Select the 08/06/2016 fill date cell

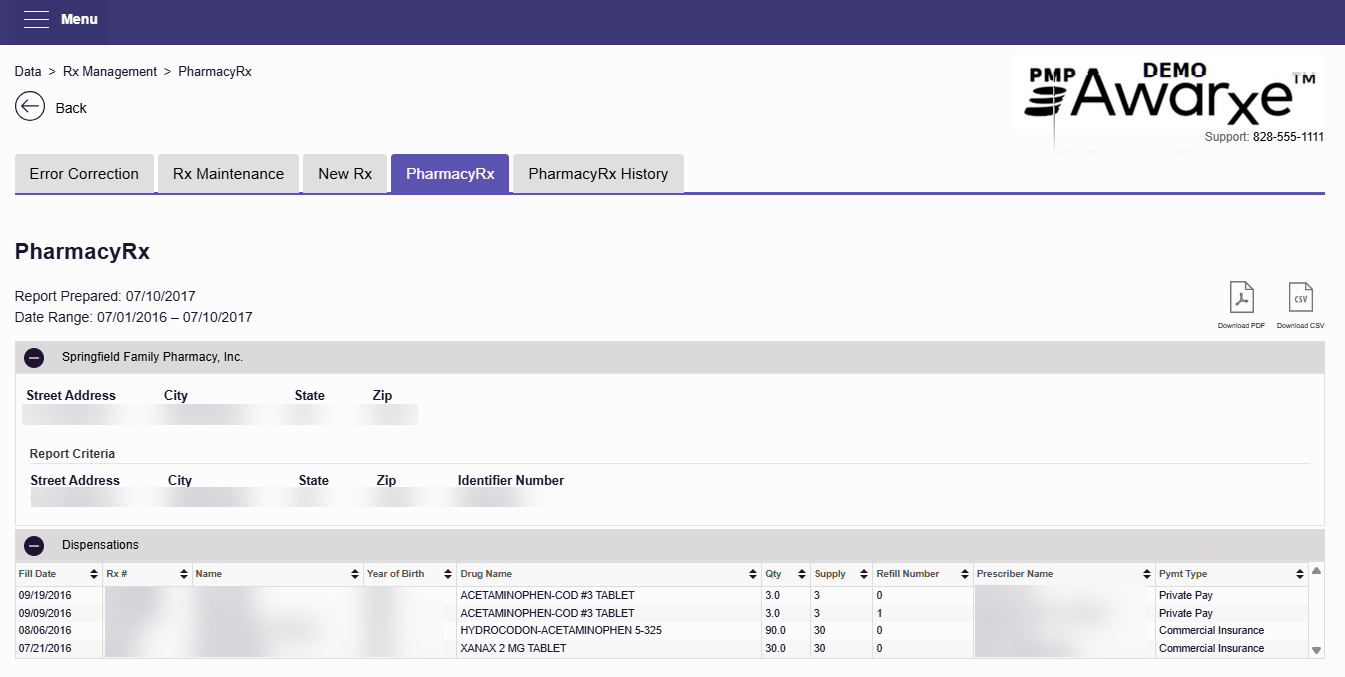(45, 630)
